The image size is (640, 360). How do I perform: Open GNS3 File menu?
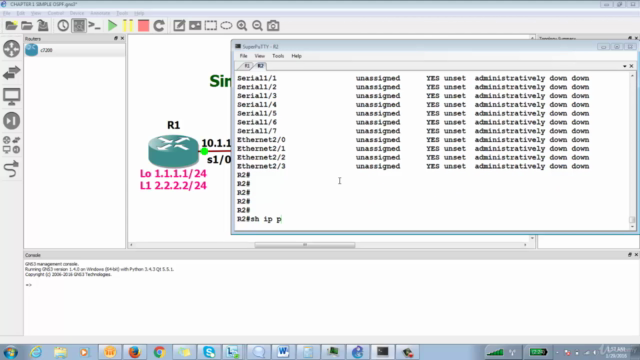click(x=7, y=13)
